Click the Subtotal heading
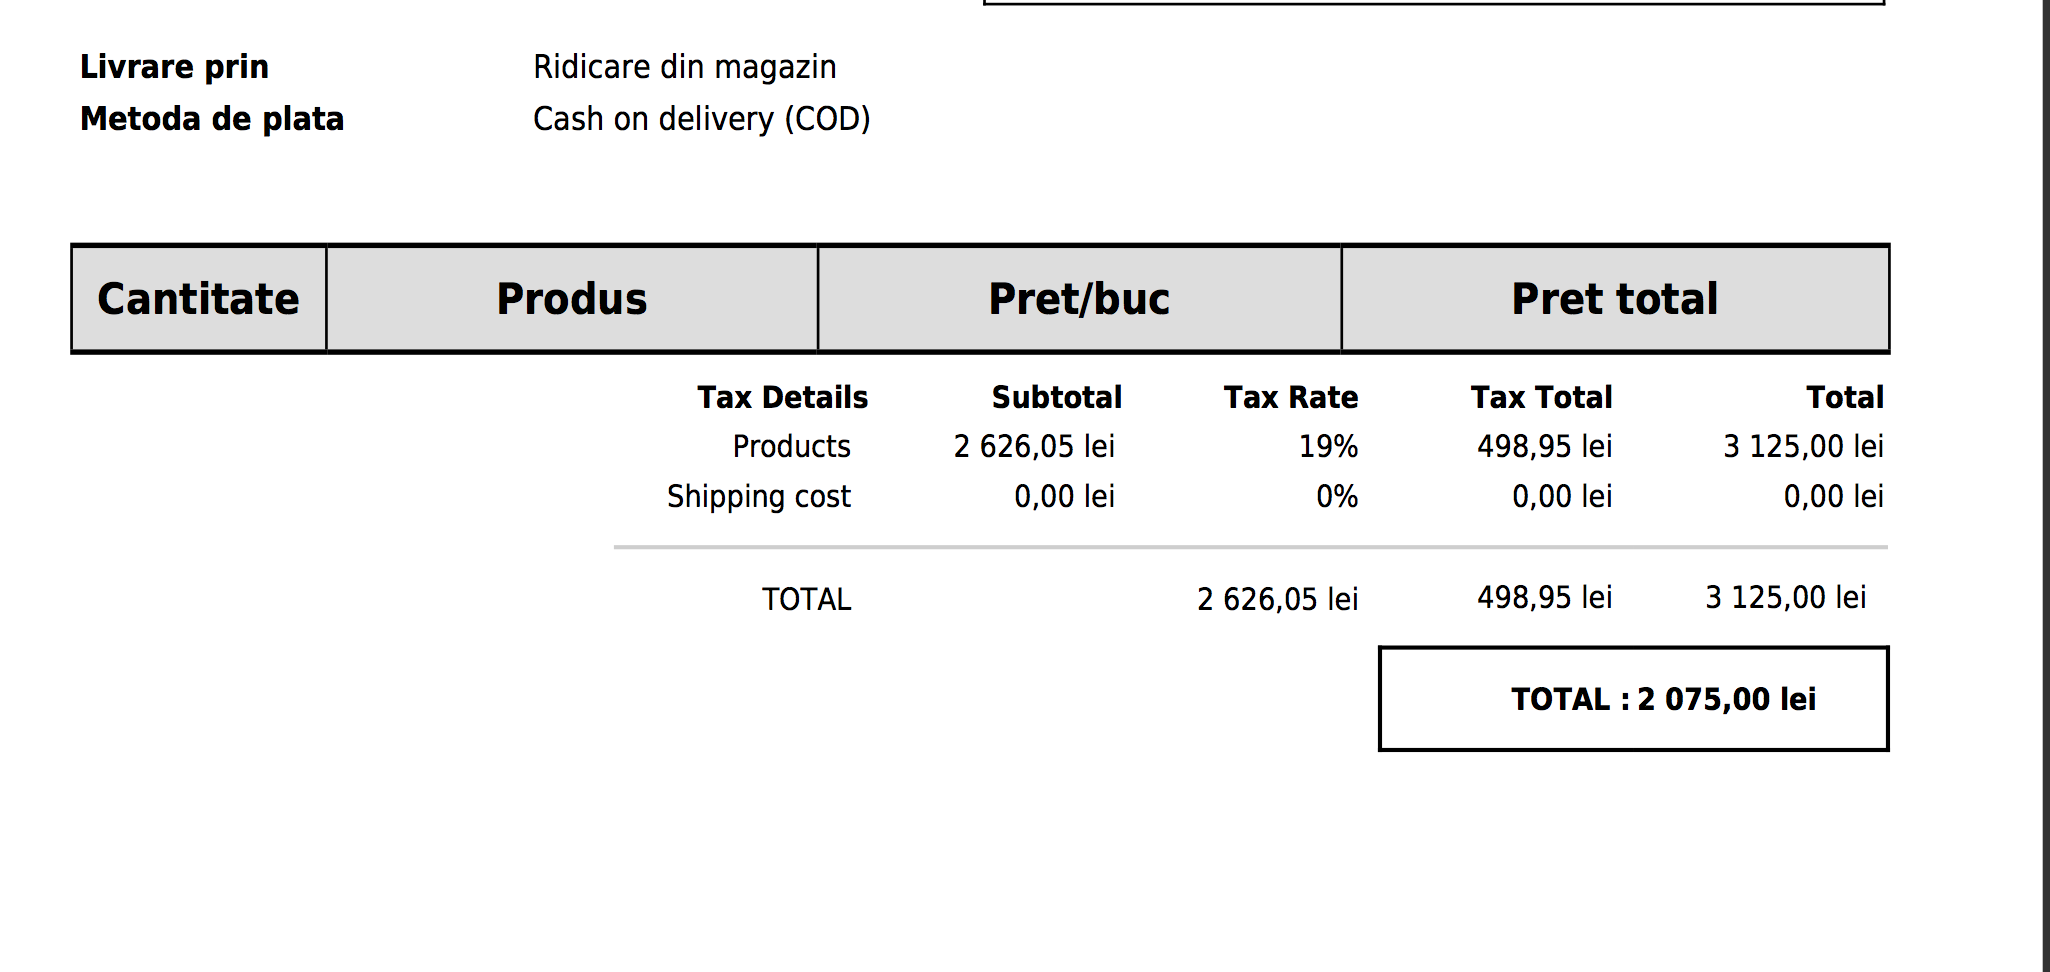The height and width of the screenshot is (972, 2050). (x=1057, y=397)
